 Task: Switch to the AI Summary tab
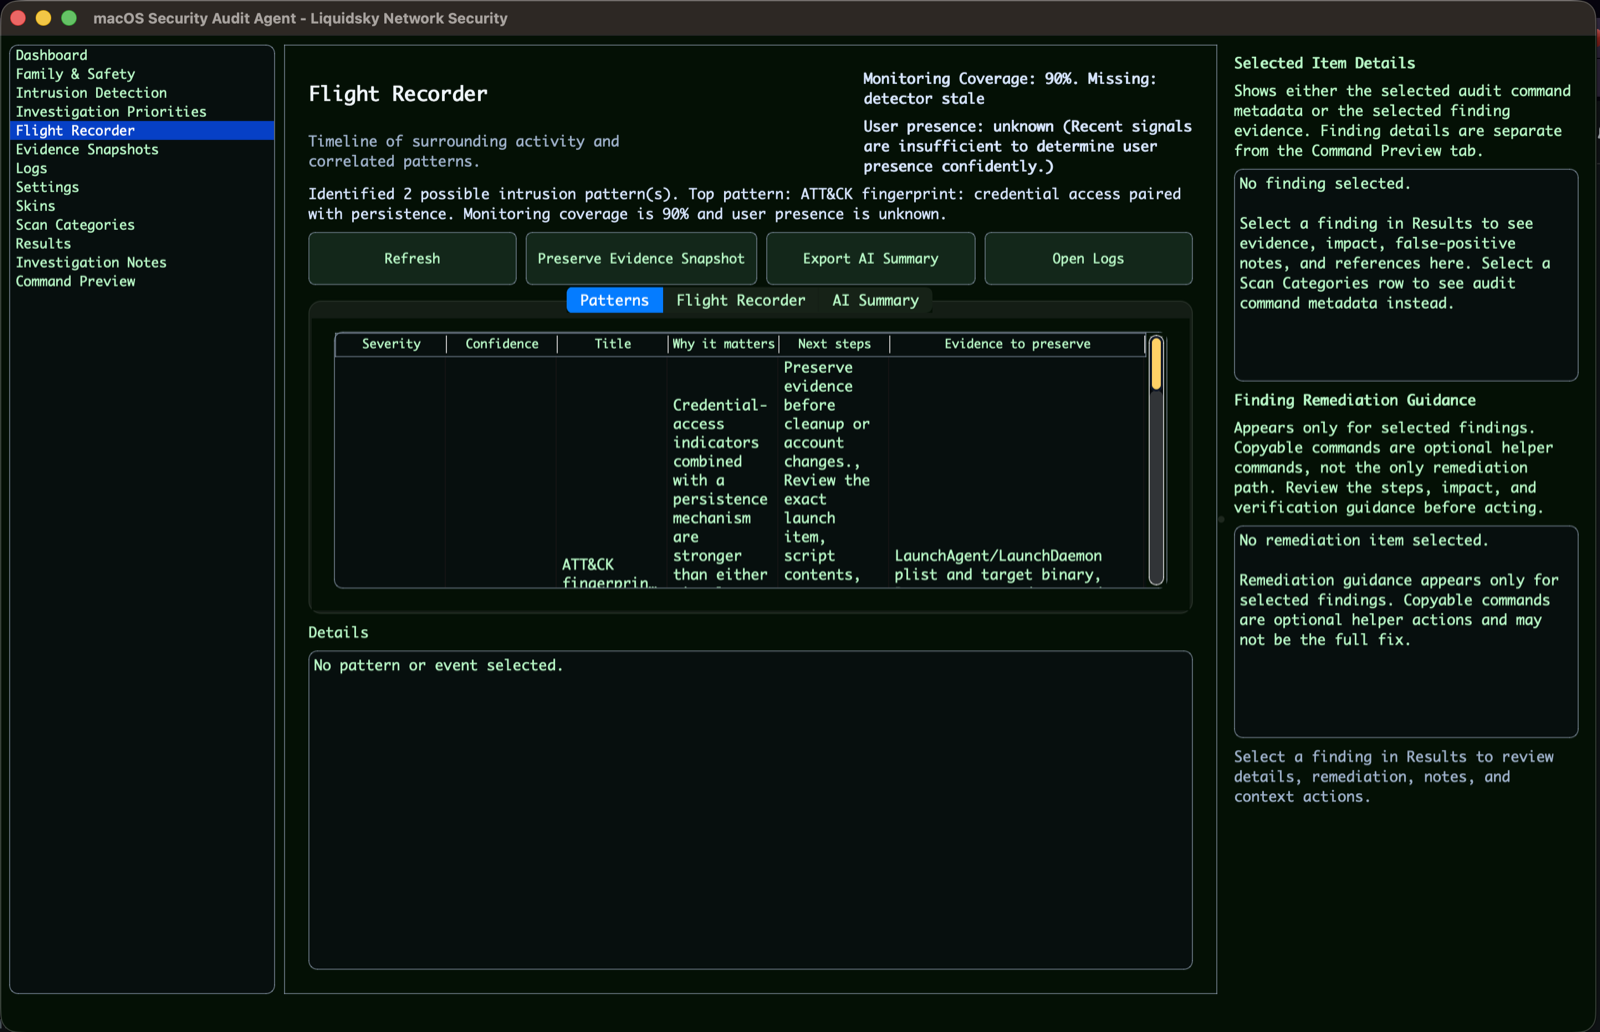coord(875,300)
